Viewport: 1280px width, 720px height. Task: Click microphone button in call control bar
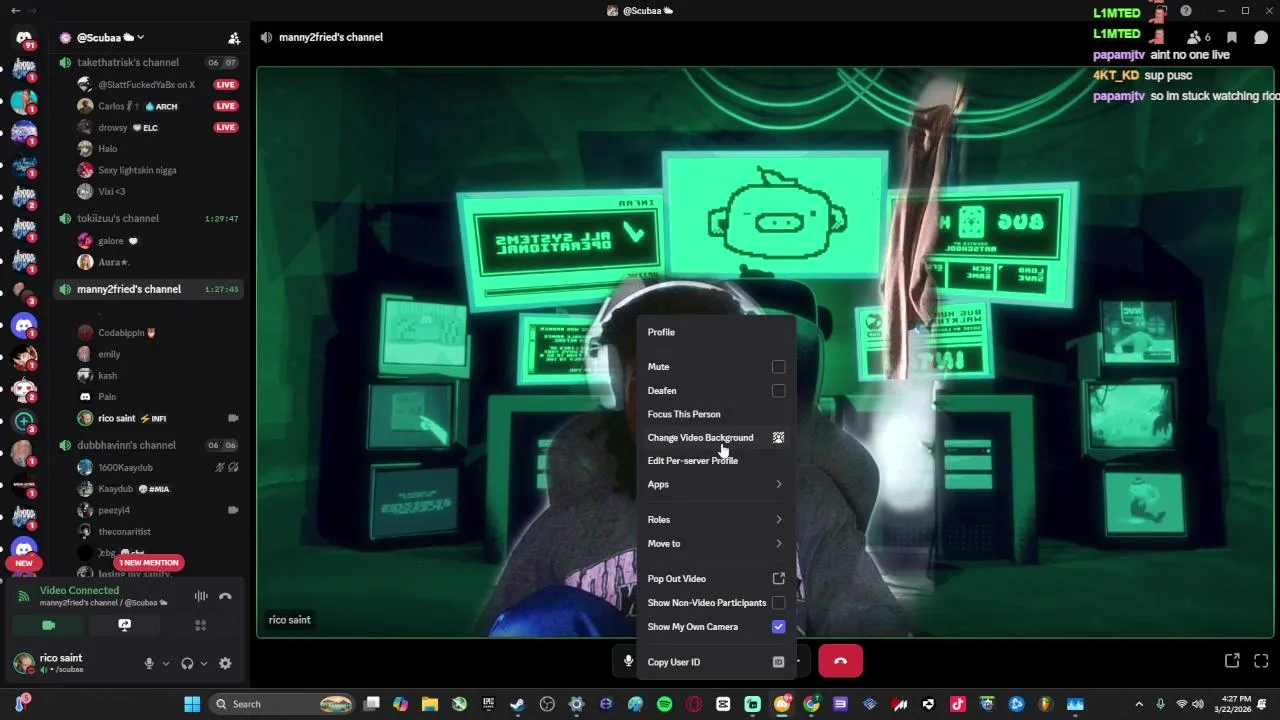click(x=628, y=661)
